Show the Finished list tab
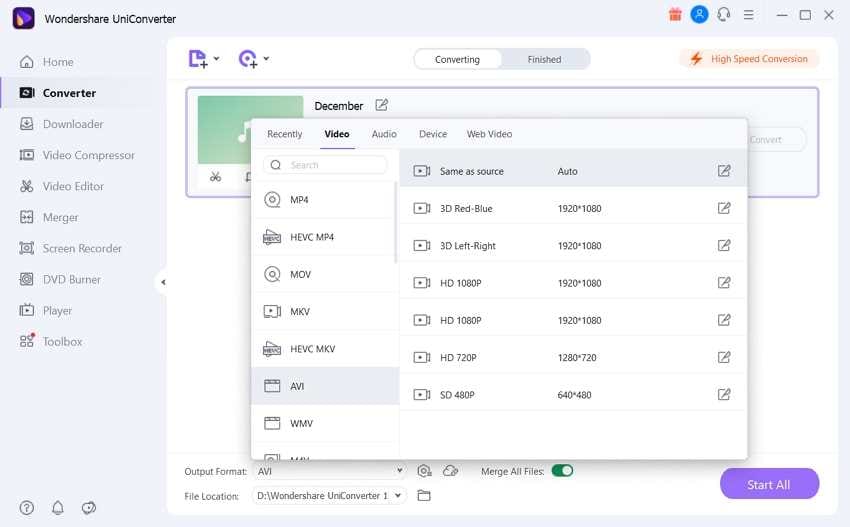 click(544, 59)
